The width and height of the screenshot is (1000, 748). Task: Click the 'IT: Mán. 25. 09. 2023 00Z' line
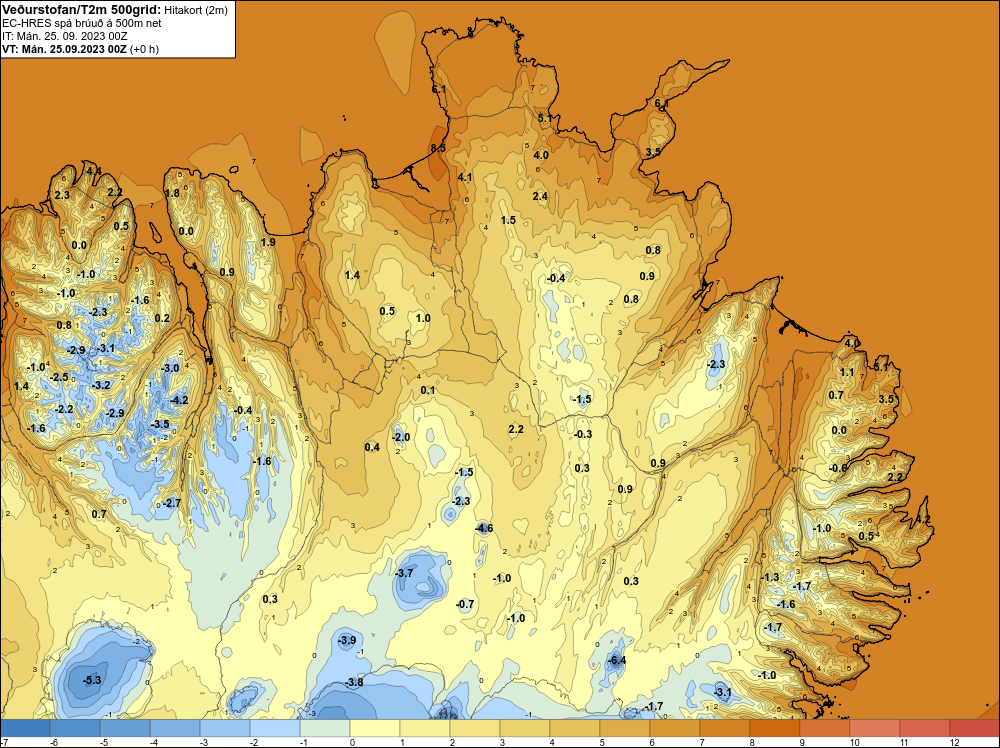[x=64, y=36]
